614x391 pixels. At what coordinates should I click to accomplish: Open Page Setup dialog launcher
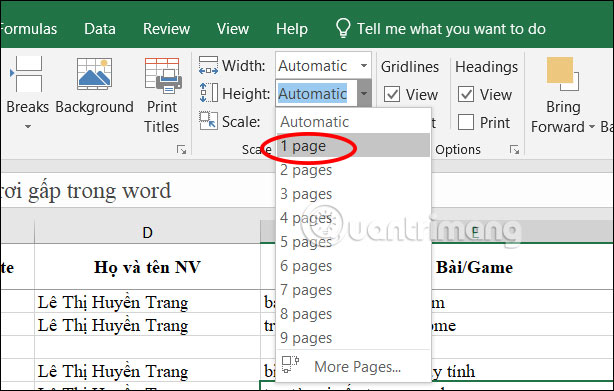(182, 150)
